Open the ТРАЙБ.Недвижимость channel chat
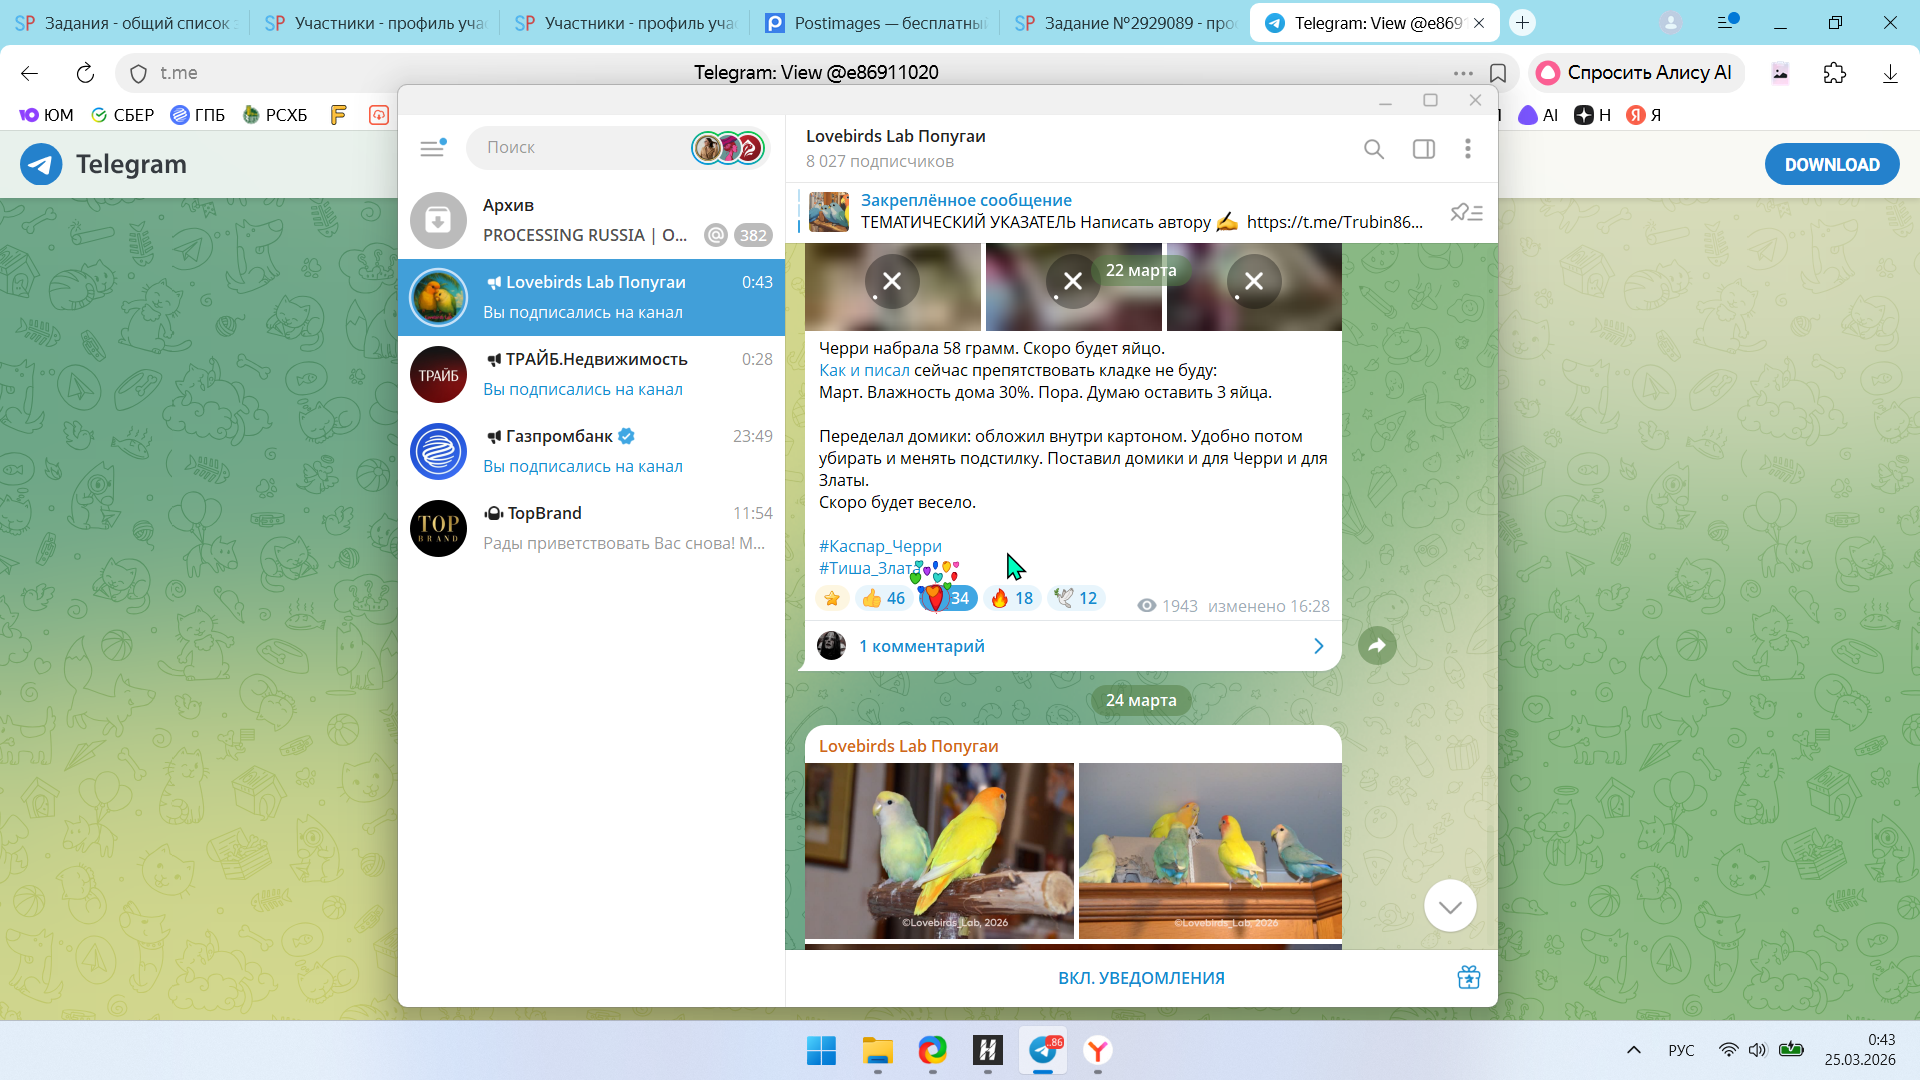 (x=591, y=374)
